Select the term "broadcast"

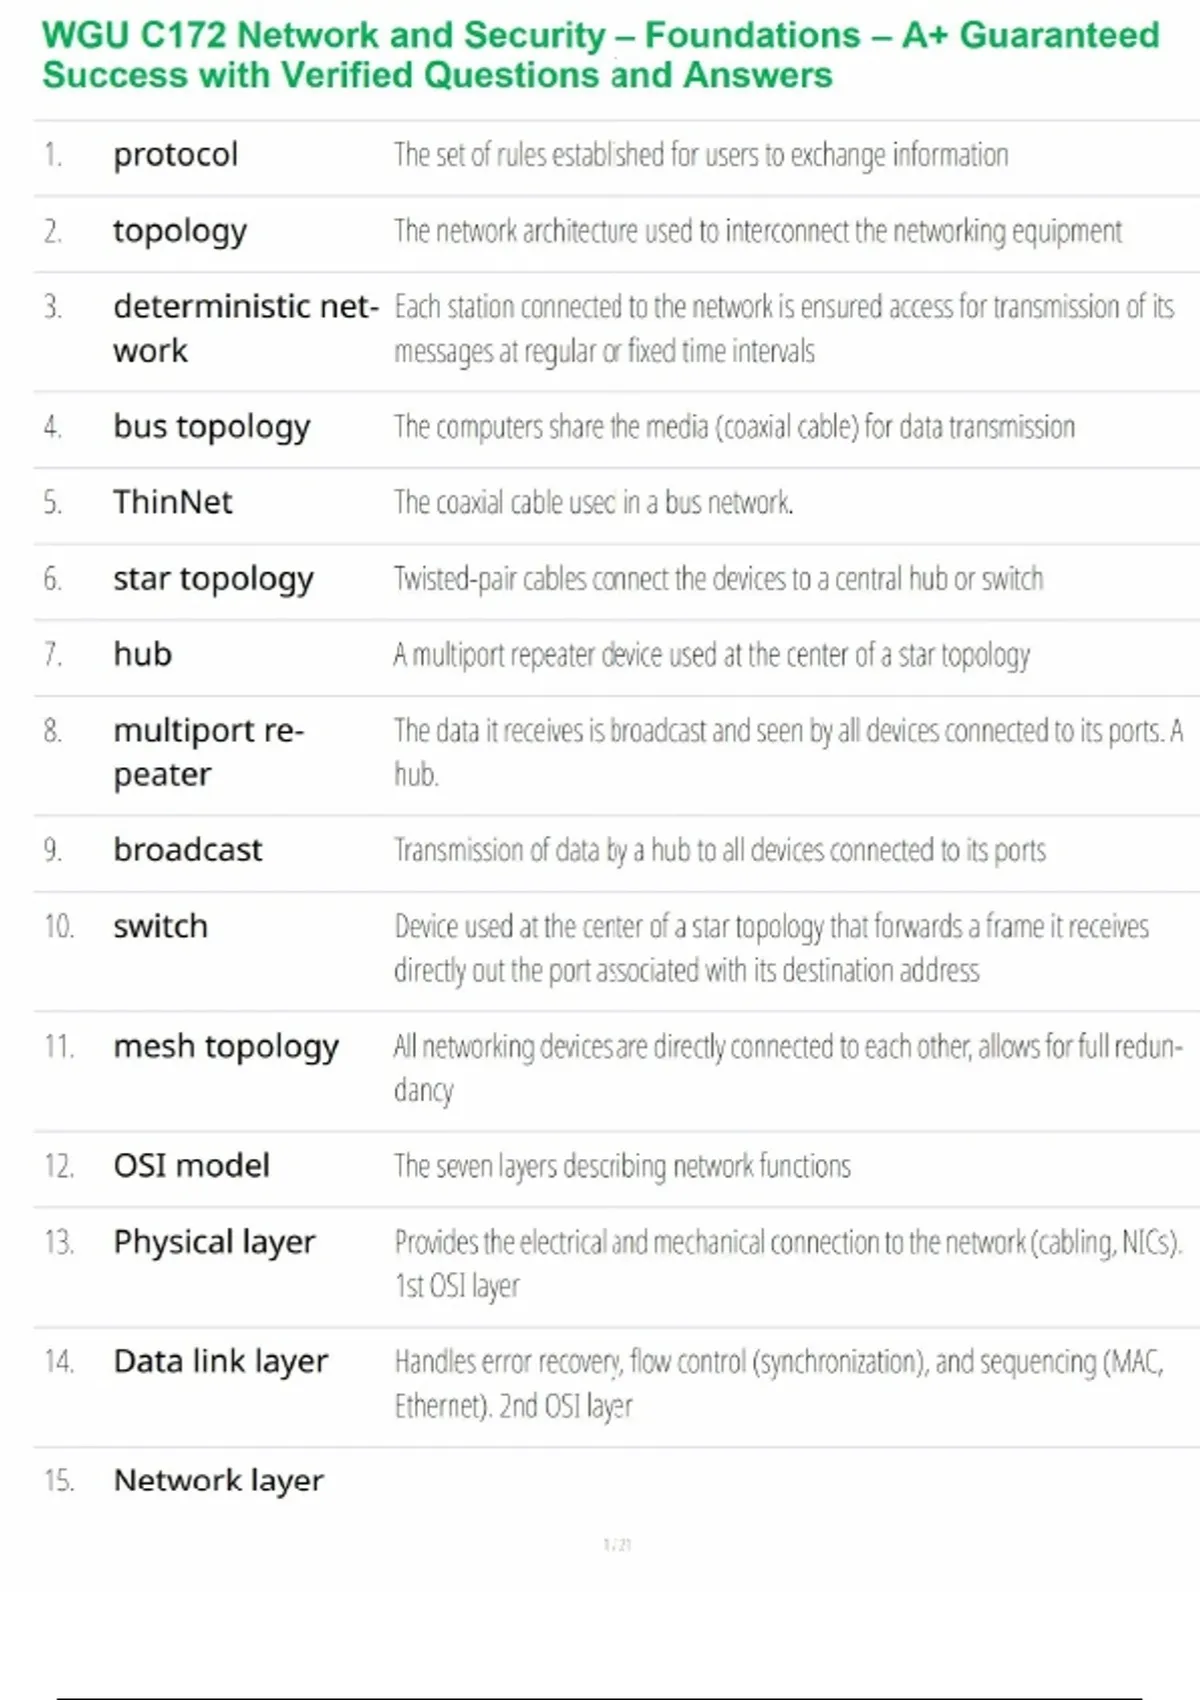(x=187, y=850)
